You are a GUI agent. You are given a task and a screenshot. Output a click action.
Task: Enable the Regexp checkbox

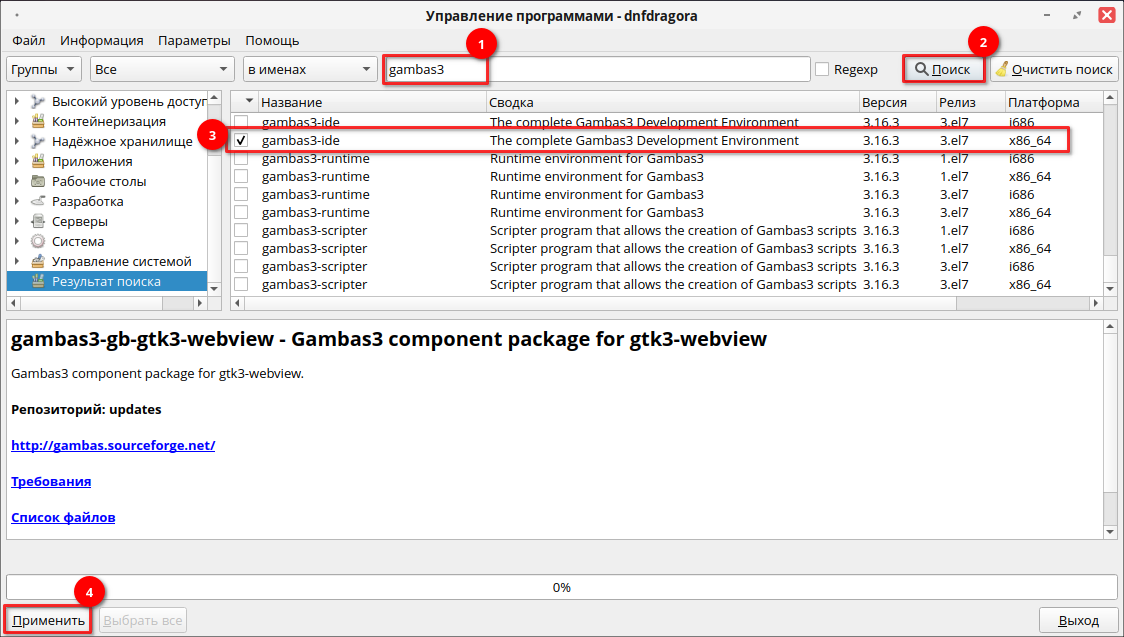click(x=822, y=70)
